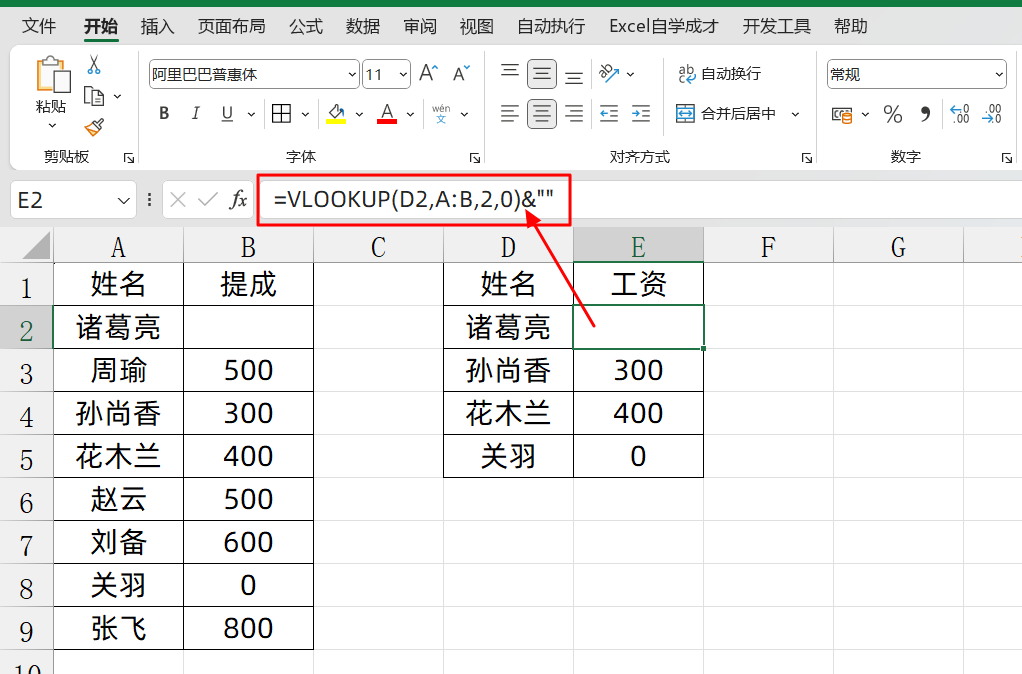Select column E header

(x=638, y=246)
